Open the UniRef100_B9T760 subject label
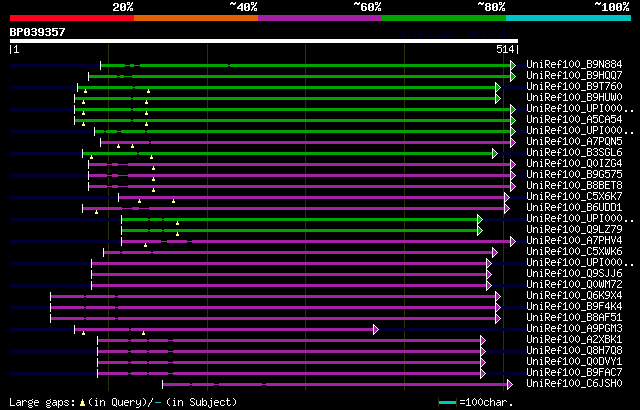The image size is (640, 410). [x=574, y=86]
